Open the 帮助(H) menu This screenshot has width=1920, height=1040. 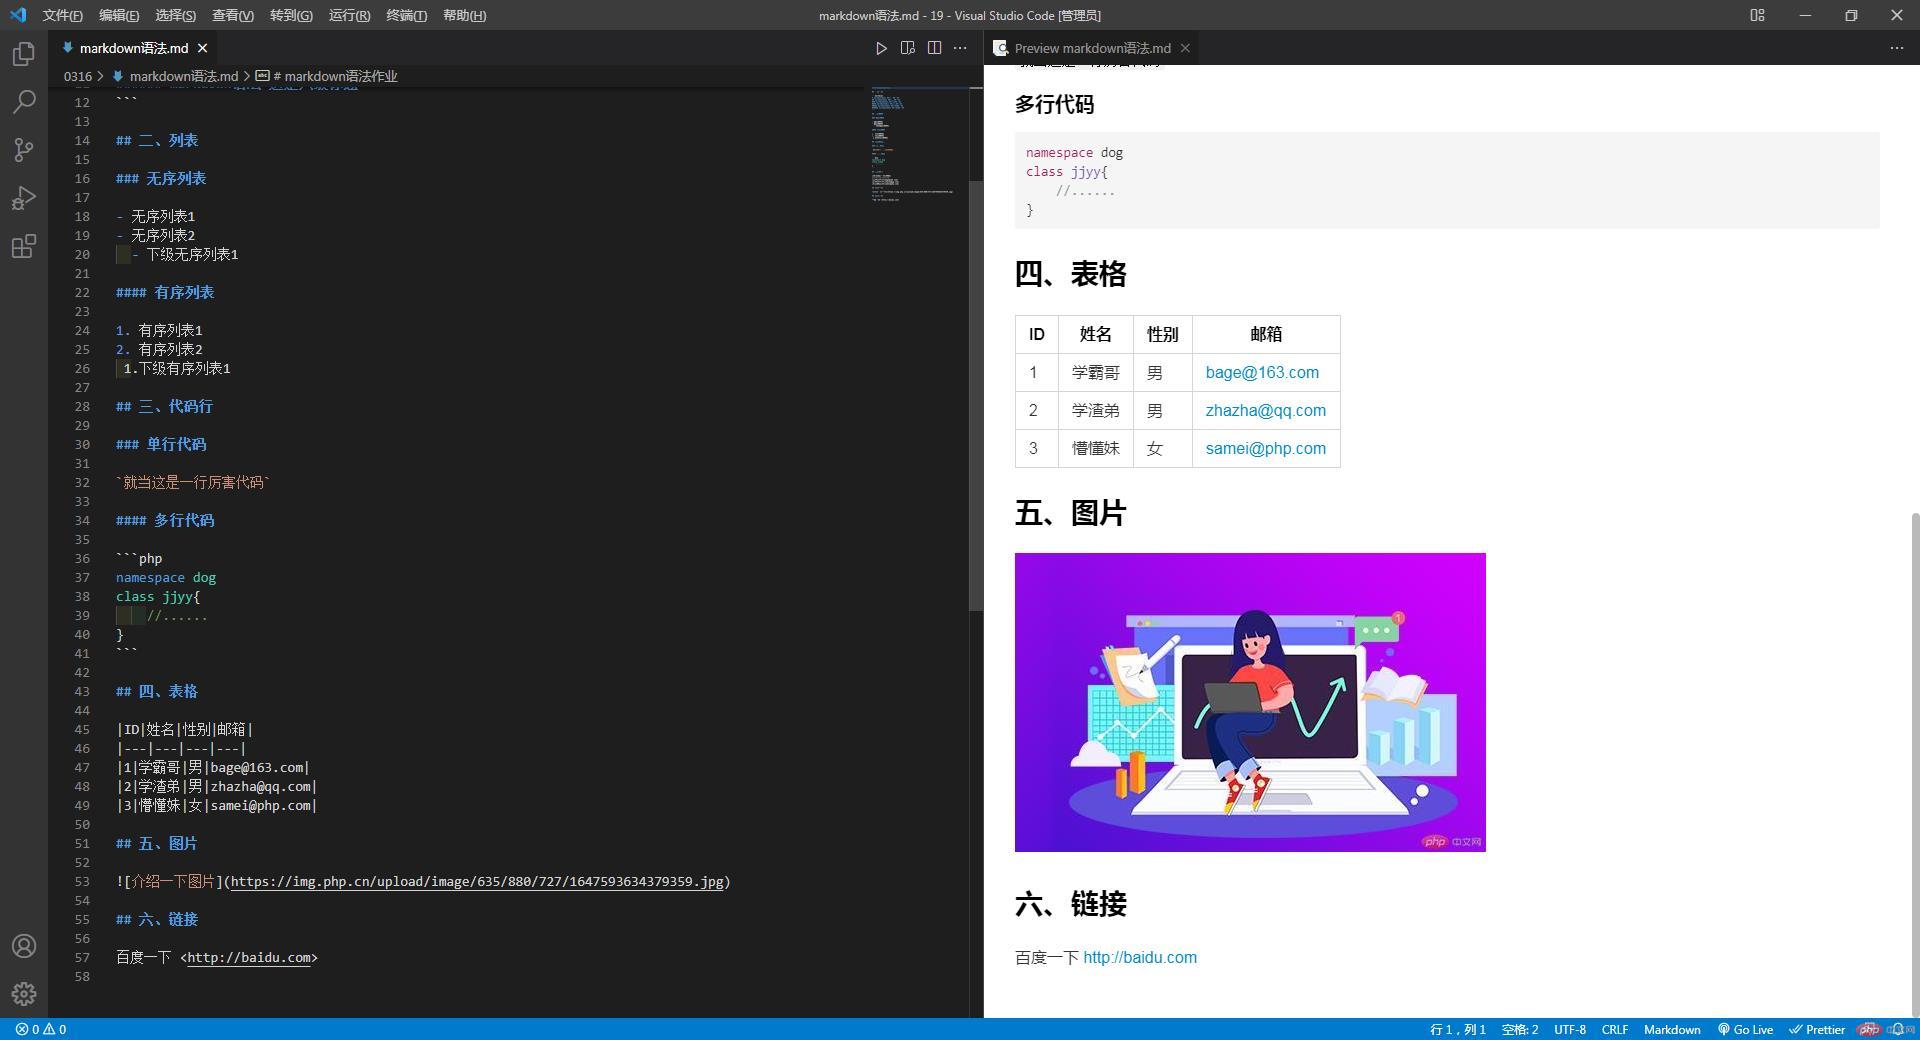tap(464, 15)
